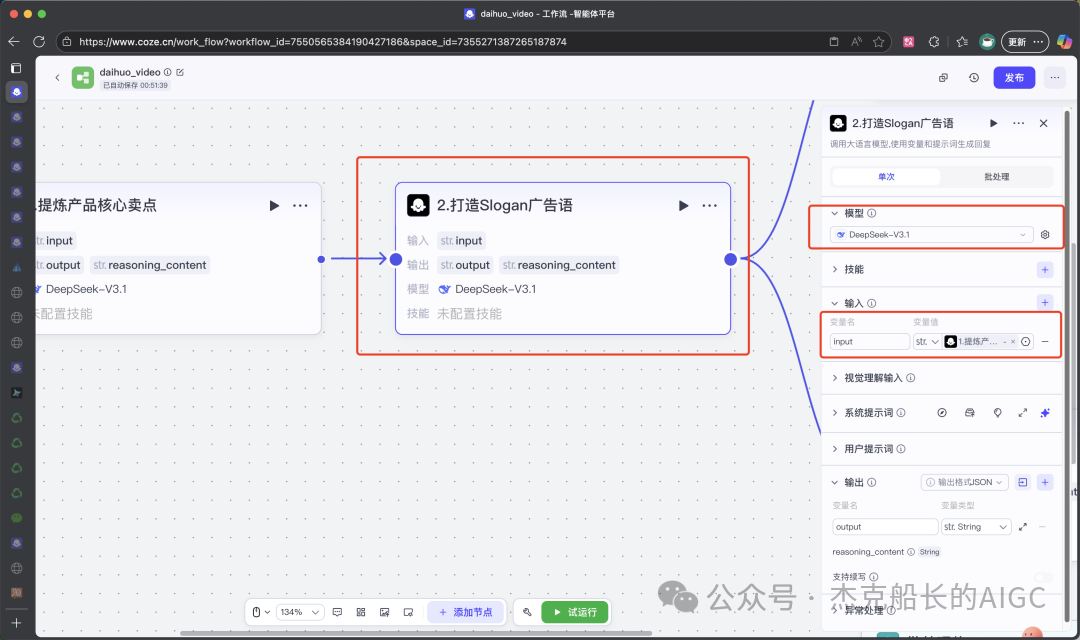Clear the referenced 1.提炼产 value tag
Image resolution: width=1080 pixels, height=640 pixels.
[1013, 342]
